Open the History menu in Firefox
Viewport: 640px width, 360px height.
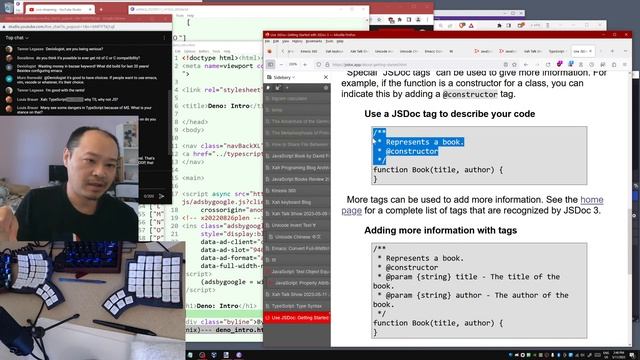pos(297,41)
